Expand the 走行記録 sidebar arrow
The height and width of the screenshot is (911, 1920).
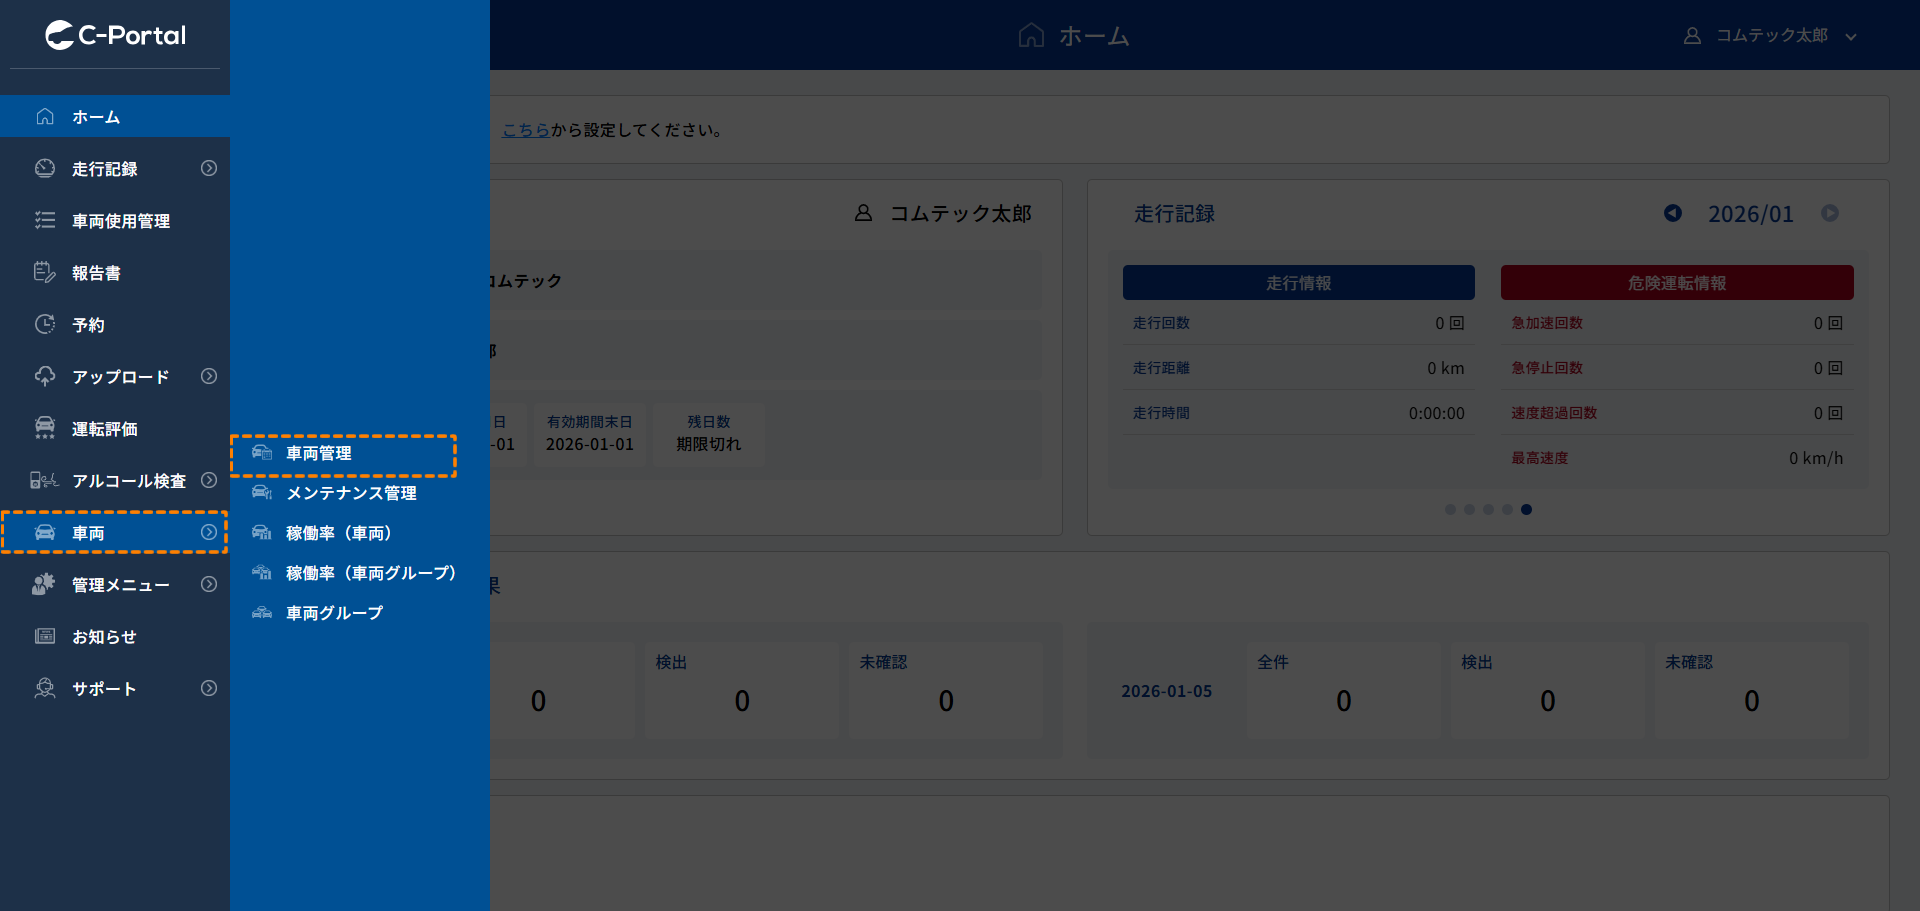pos(208,169)
